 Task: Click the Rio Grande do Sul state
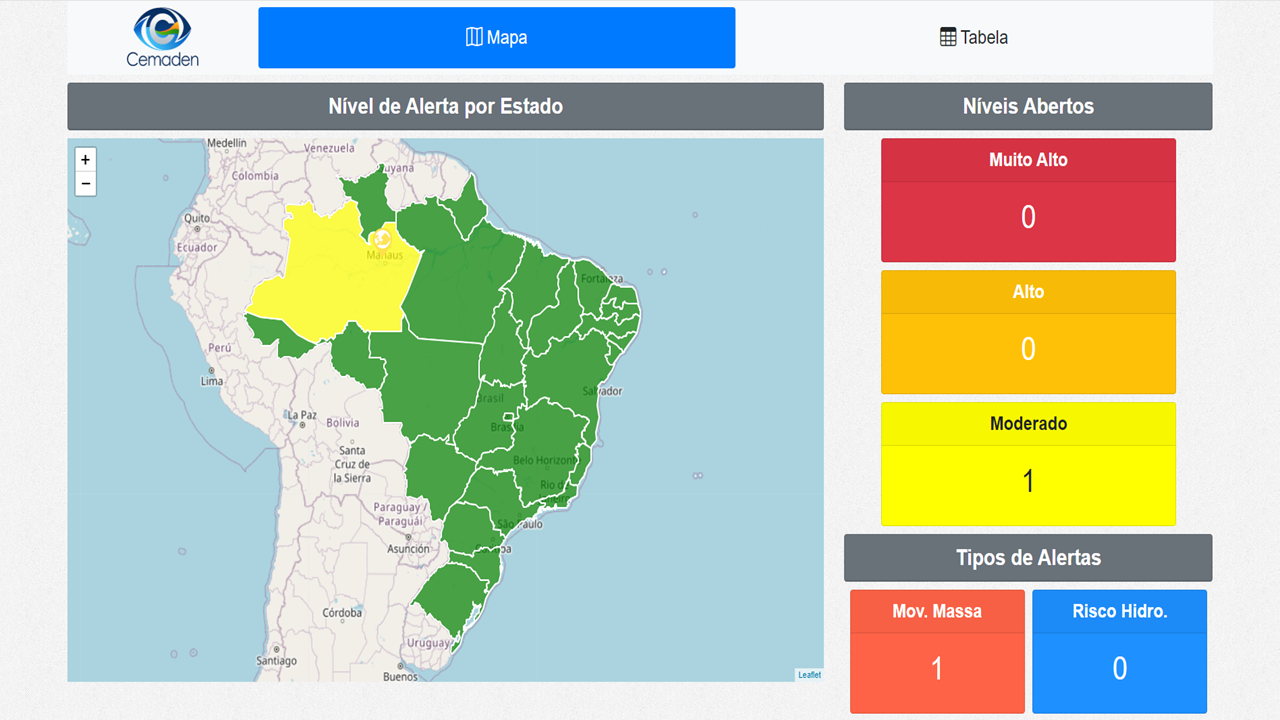pyautogui.click(x=450, y=595)
